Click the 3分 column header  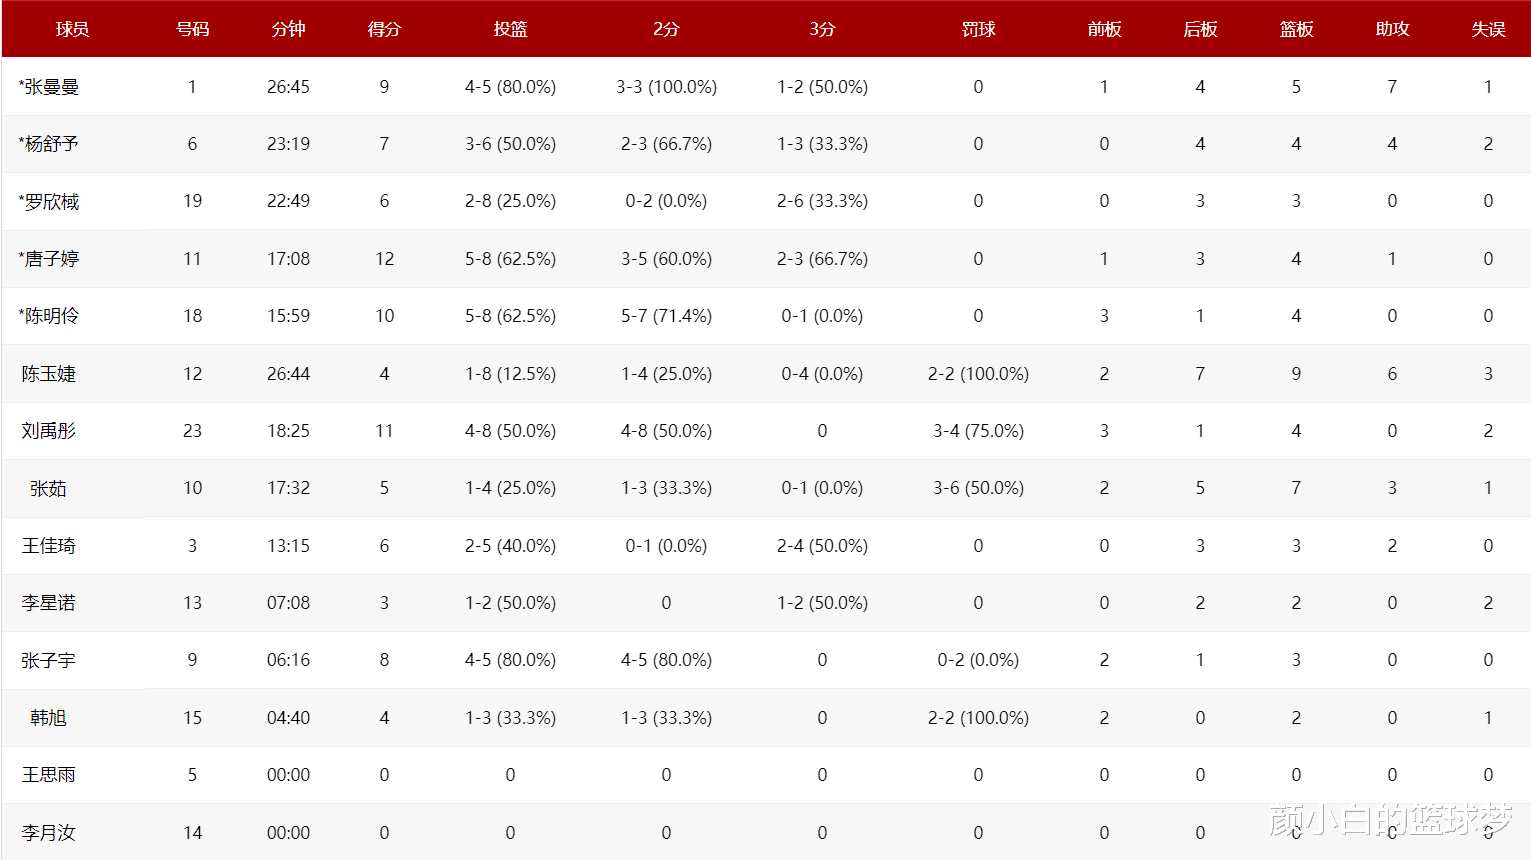[x=822, y=29]
